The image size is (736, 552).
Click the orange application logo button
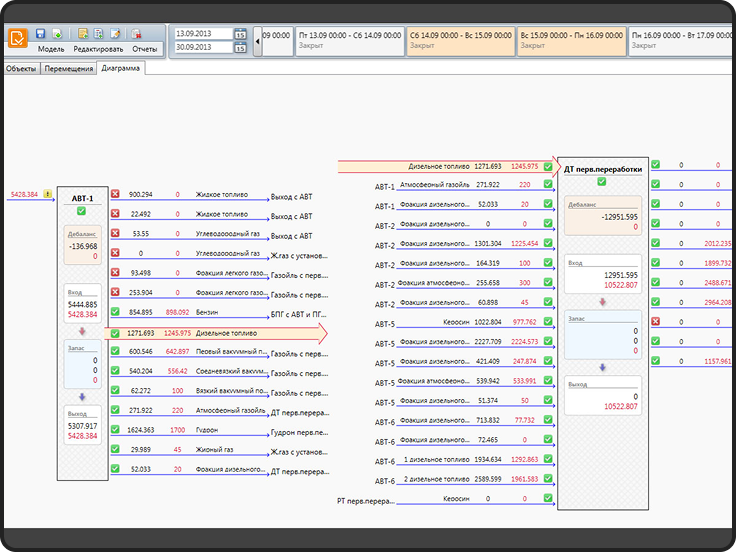pos(18,40)
